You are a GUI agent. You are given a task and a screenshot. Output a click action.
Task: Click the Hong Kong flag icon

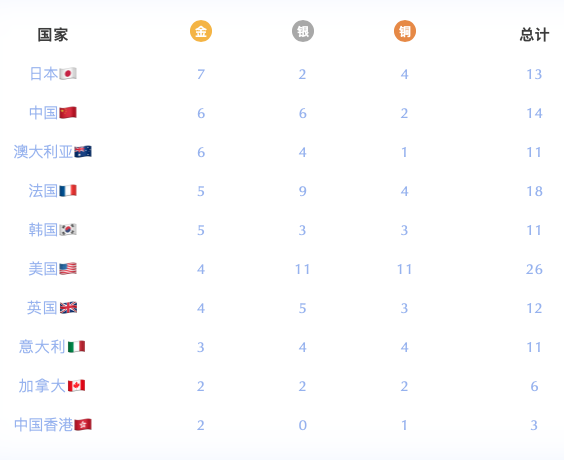click(x=83, y=425)
